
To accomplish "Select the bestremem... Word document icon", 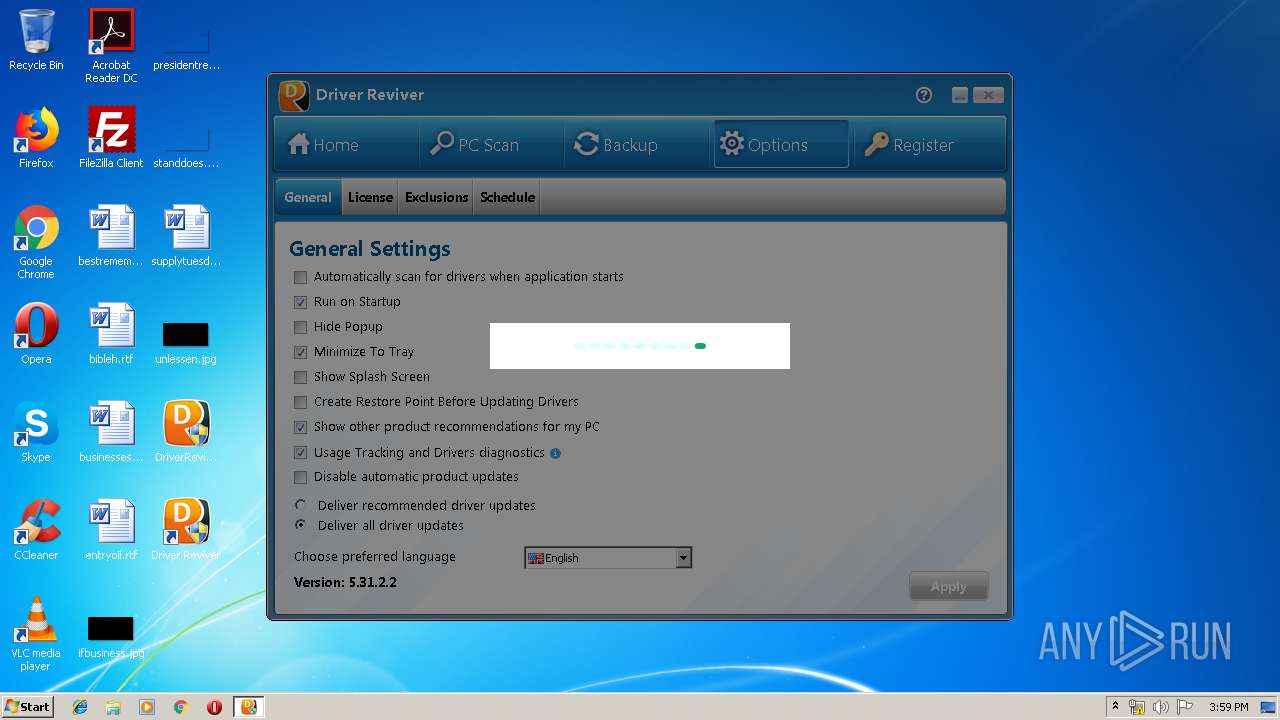I will (x=111, y=235).
